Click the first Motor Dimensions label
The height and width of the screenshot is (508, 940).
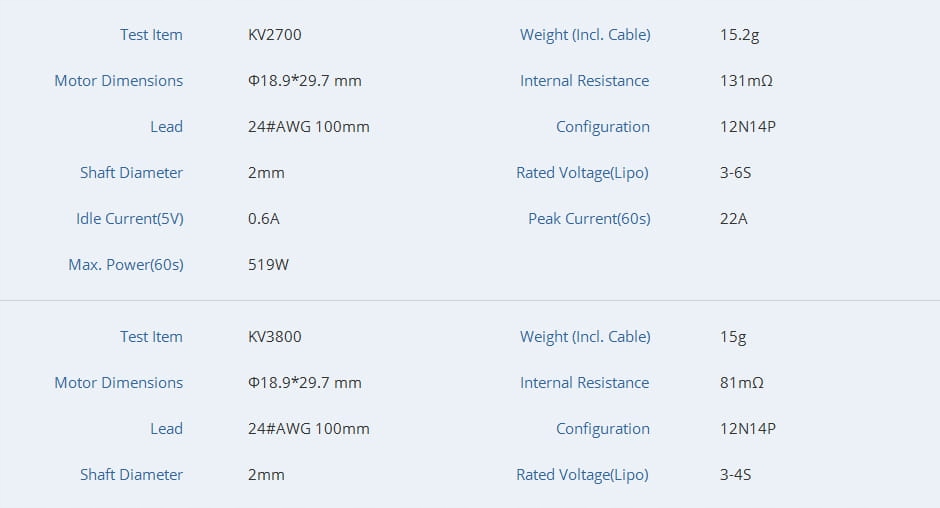click(x=119, y=81)
